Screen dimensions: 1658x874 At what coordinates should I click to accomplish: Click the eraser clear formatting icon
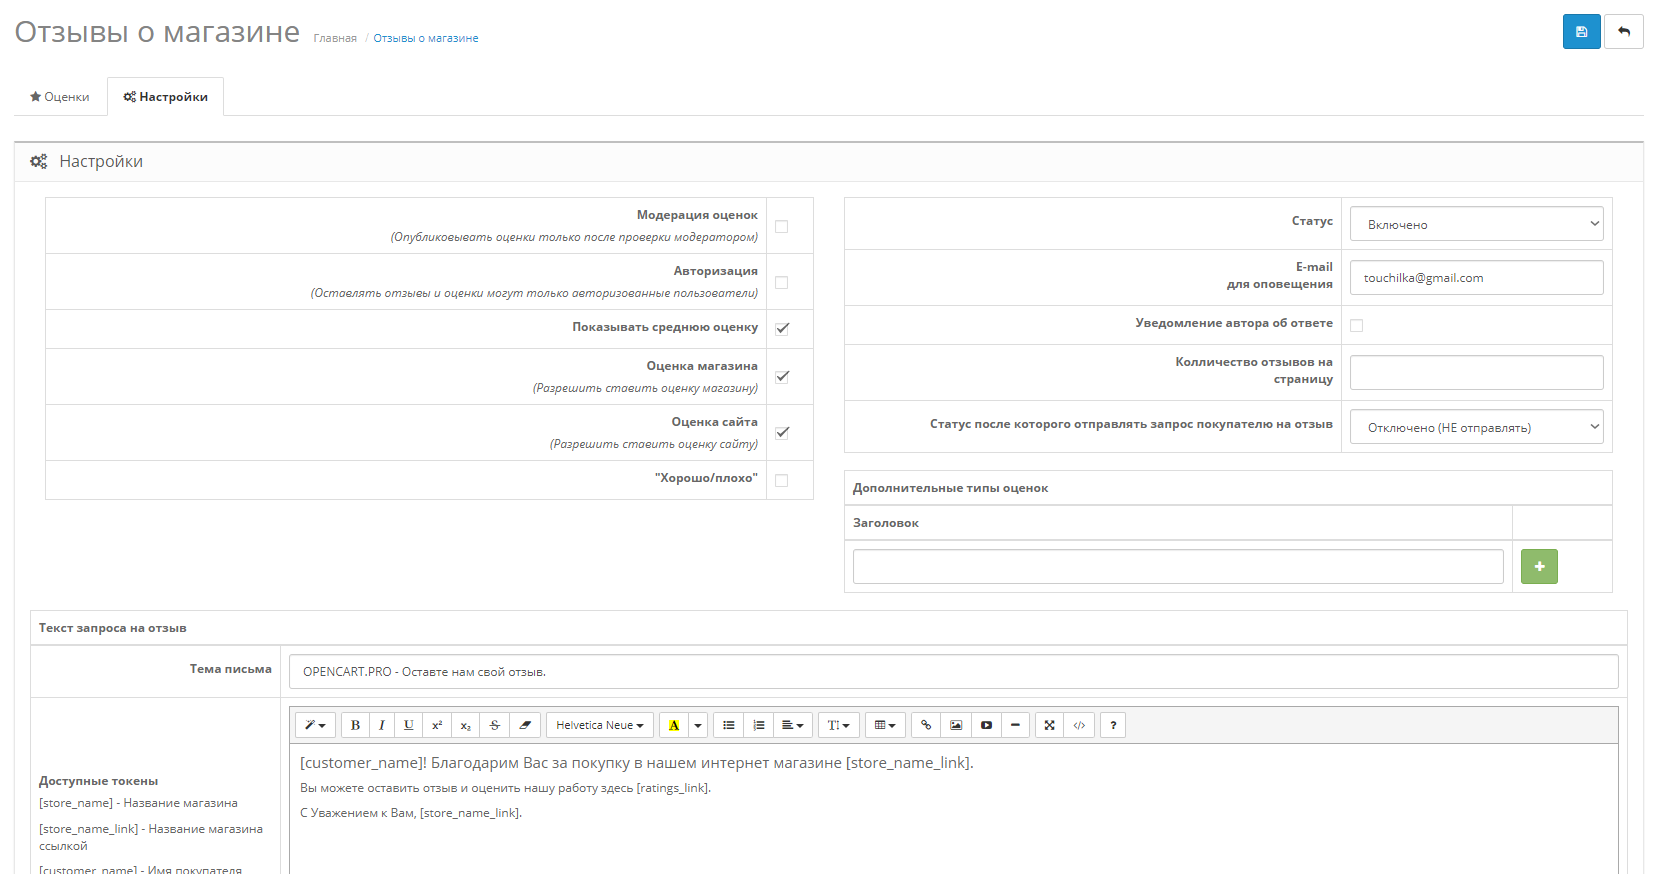[525, 725]
